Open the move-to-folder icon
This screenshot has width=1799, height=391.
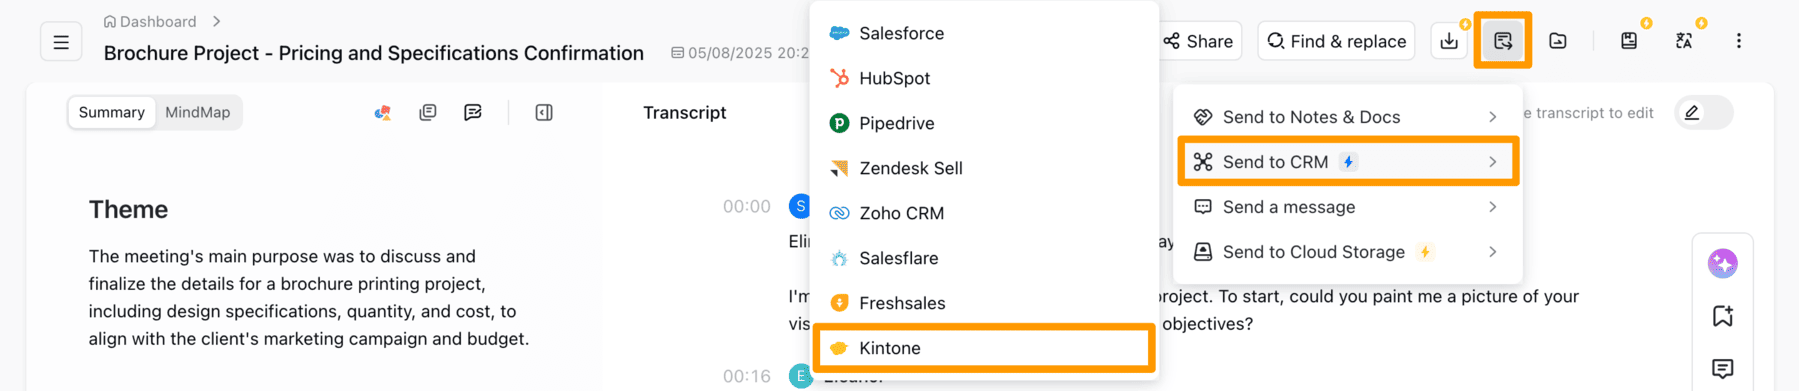[1558, 41]
